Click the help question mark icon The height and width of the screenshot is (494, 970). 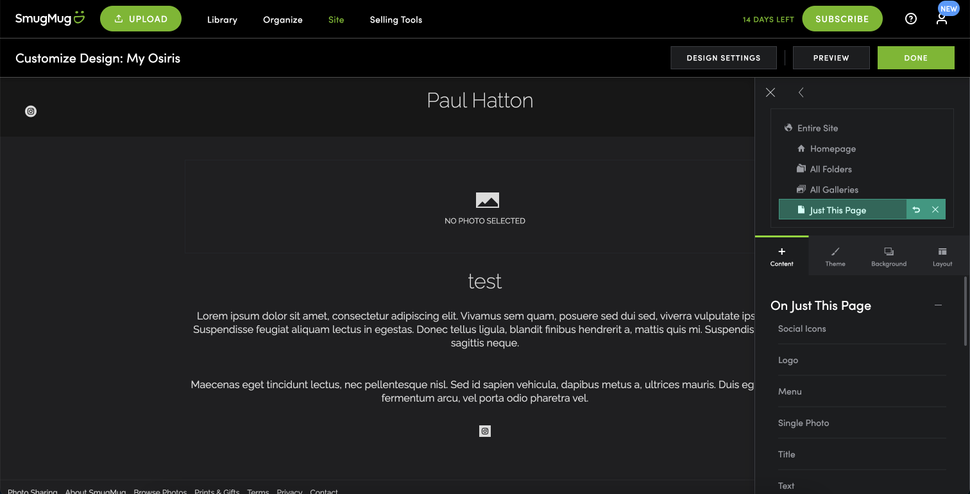point(911,19)
